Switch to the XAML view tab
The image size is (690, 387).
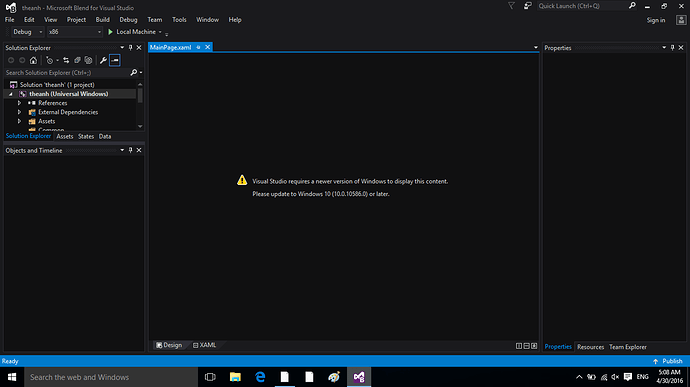point(204,345)
